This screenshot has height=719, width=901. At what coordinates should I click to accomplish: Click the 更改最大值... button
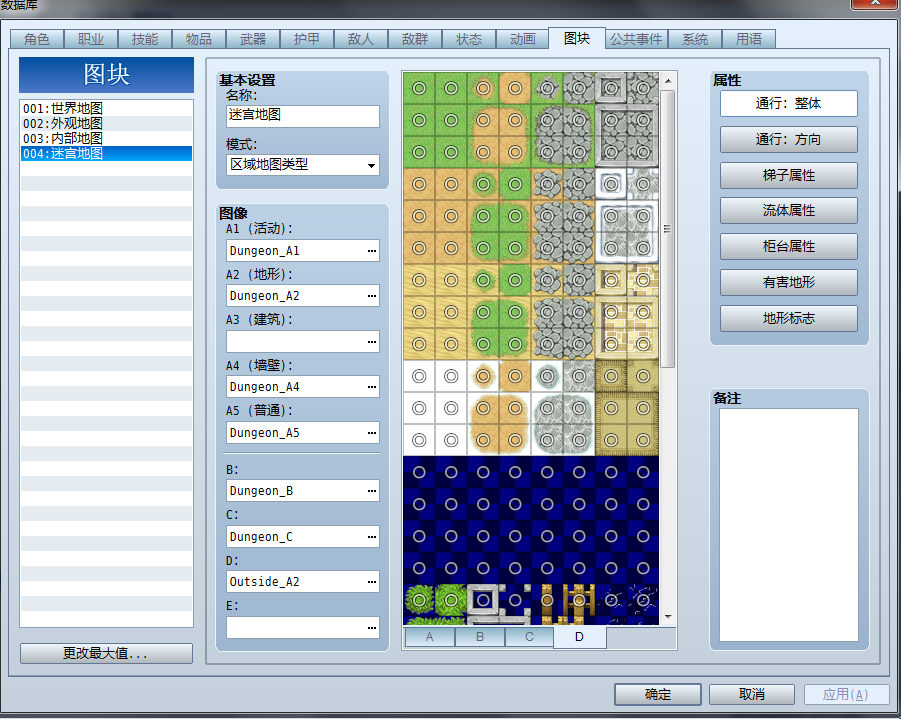tap(106, 653)
